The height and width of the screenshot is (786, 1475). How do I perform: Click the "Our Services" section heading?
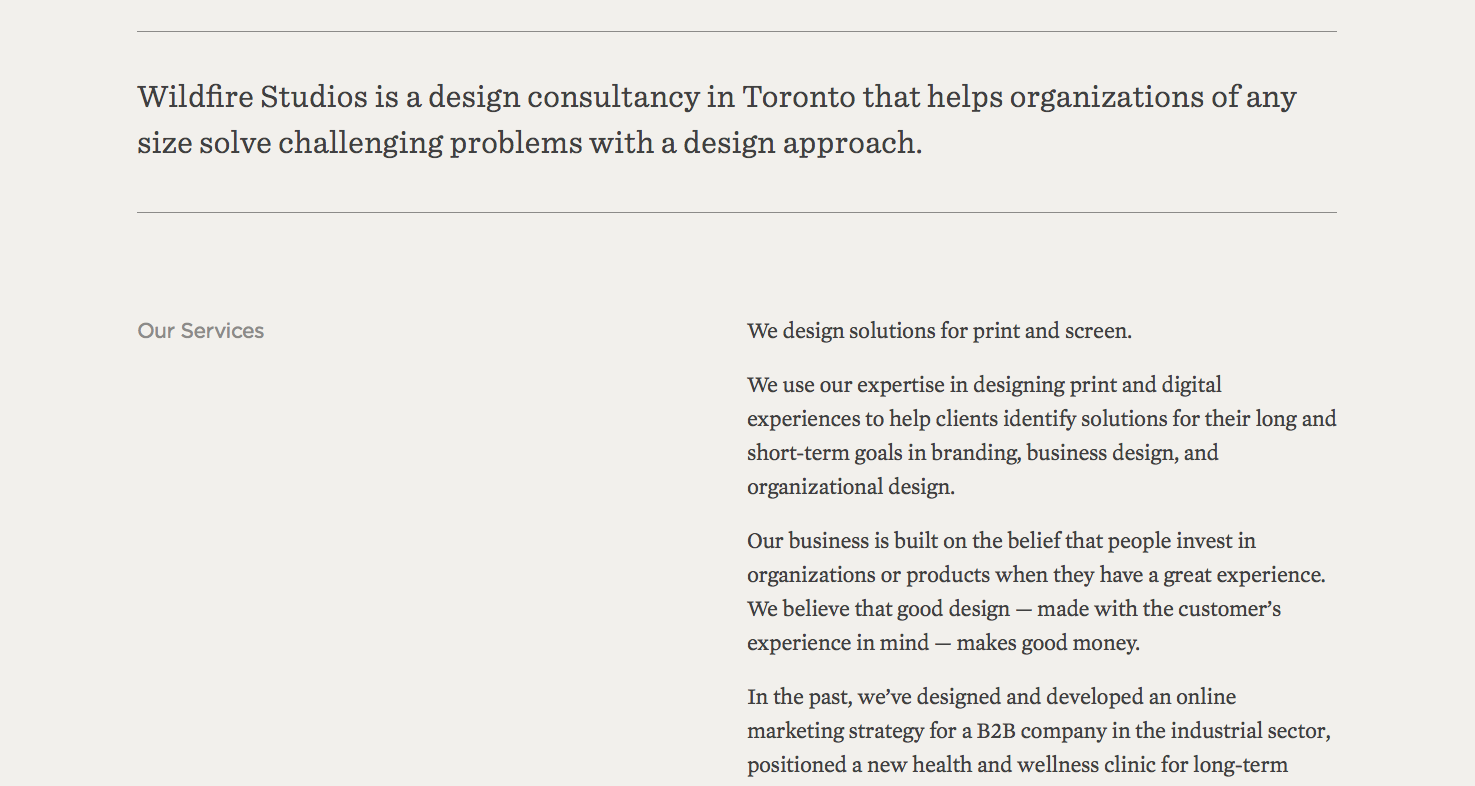click(201, 331)
